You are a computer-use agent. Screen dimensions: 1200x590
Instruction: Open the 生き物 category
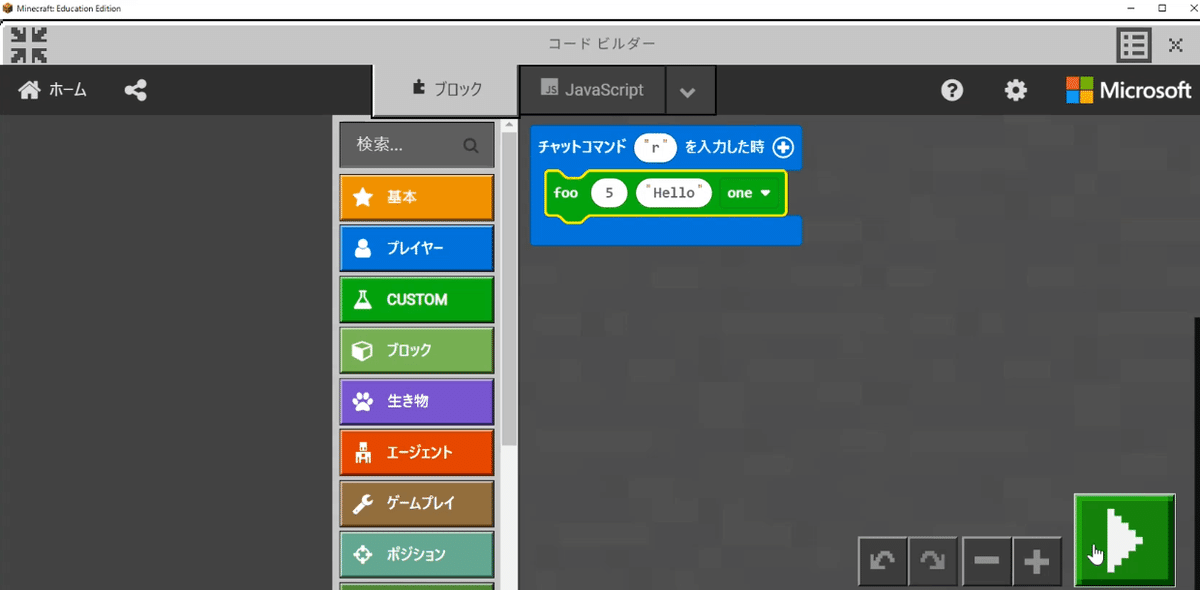[x=417, y=401]
